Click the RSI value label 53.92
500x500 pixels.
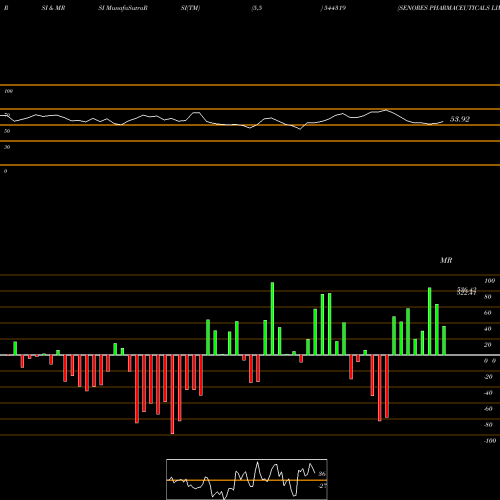click(x=460, y=119)
